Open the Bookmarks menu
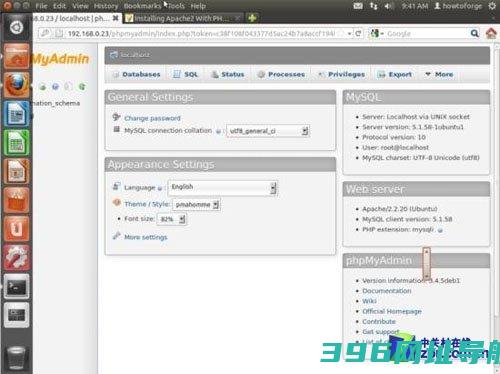Screen dimensions: 500x374 [x=142, y=6]
